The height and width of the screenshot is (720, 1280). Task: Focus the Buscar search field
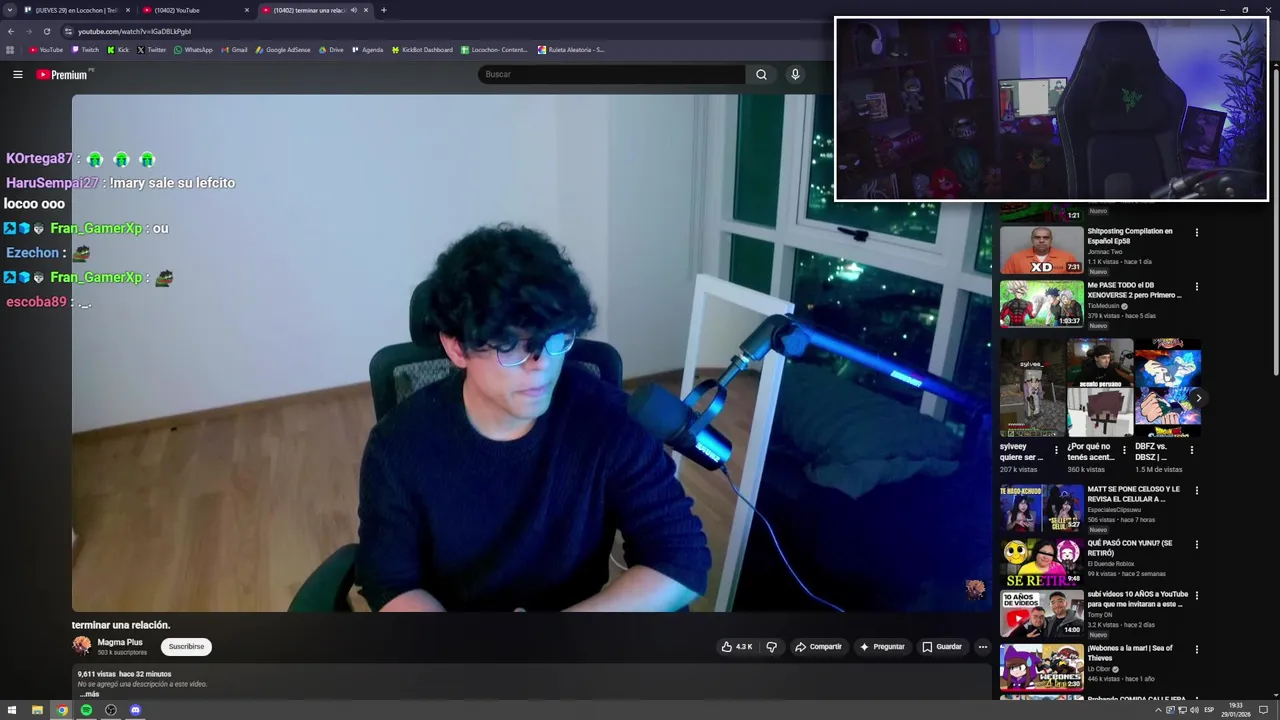pos(612,74)
